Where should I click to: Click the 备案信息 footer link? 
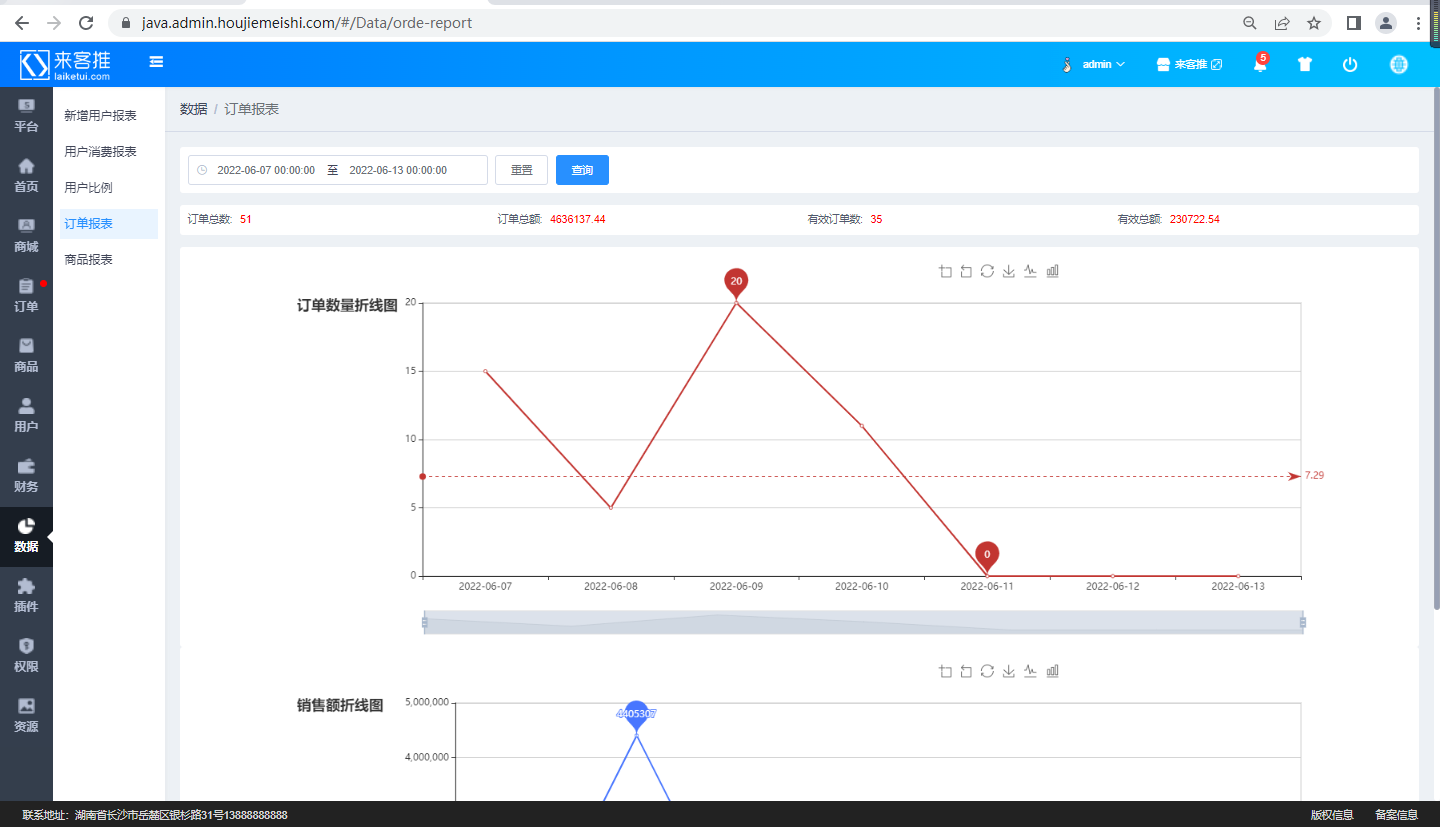(x=1396, y=815)
